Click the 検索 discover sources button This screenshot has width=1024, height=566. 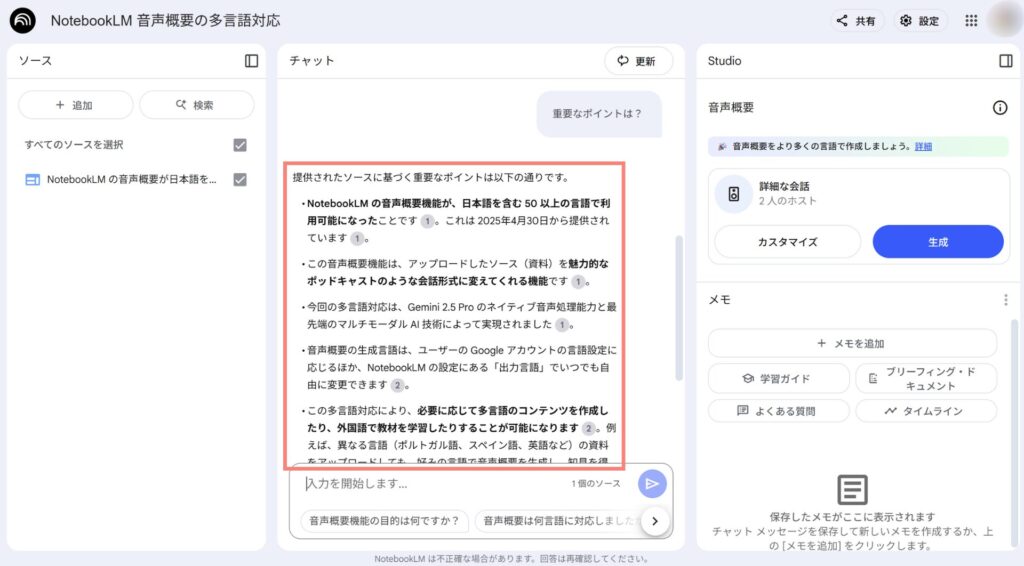coord(197,105)
